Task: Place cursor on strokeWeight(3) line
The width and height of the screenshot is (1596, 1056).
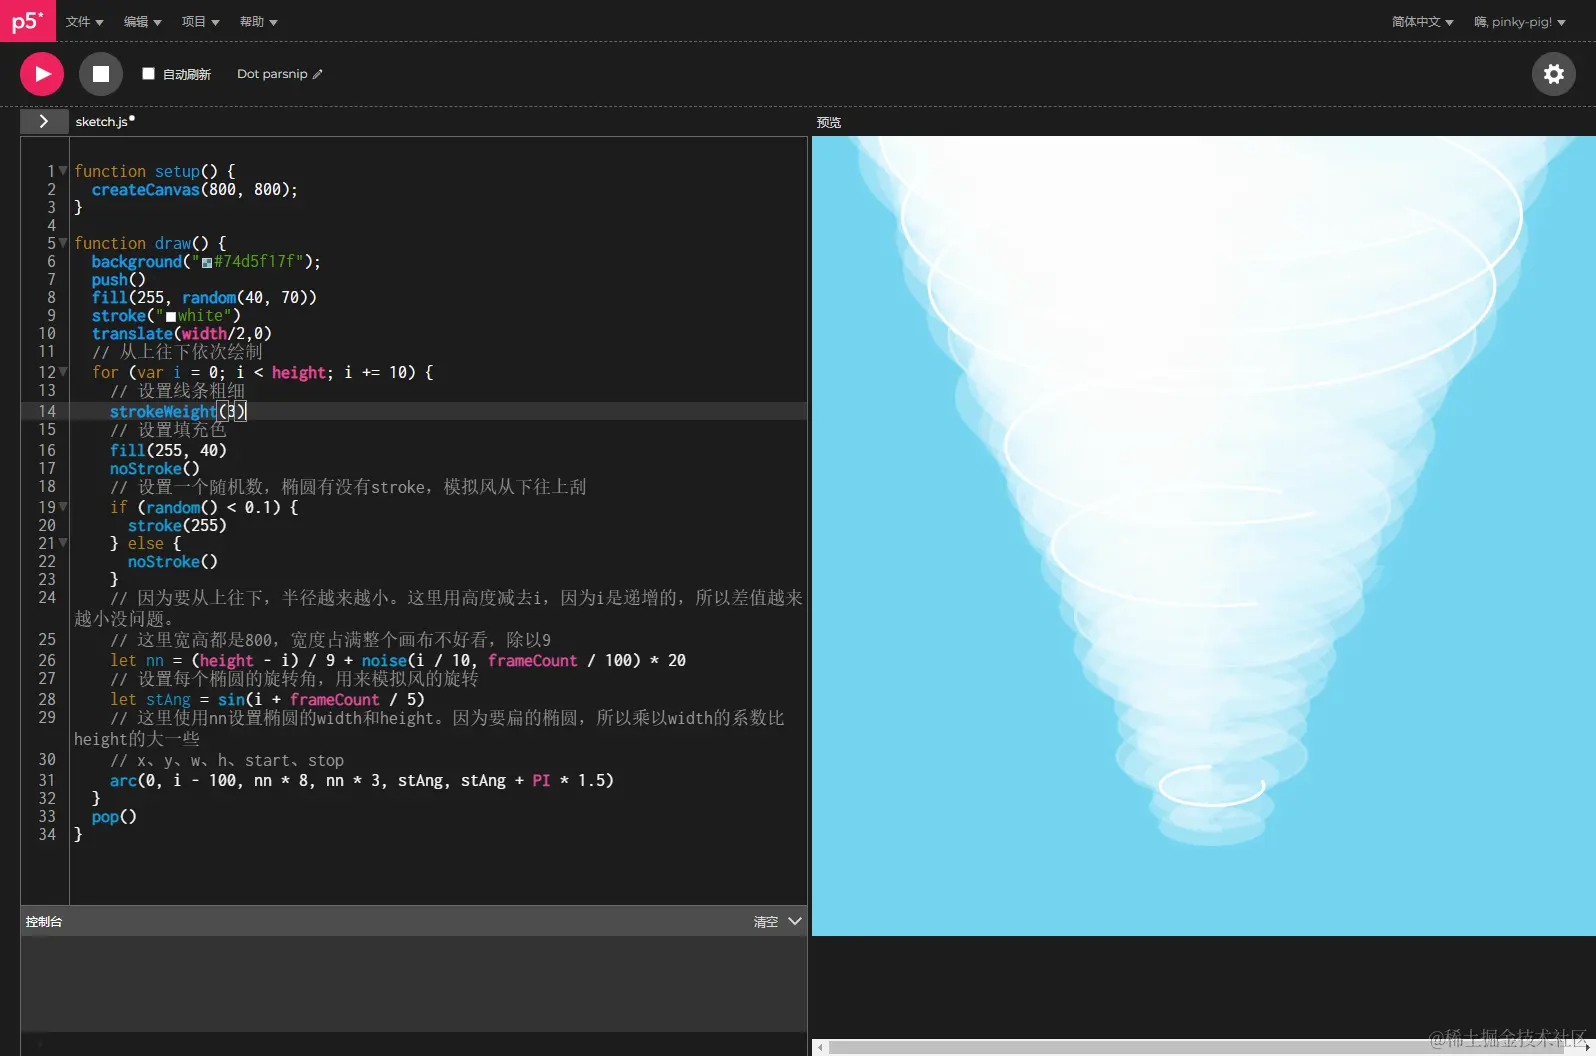Action: click(x=438, y=411)
